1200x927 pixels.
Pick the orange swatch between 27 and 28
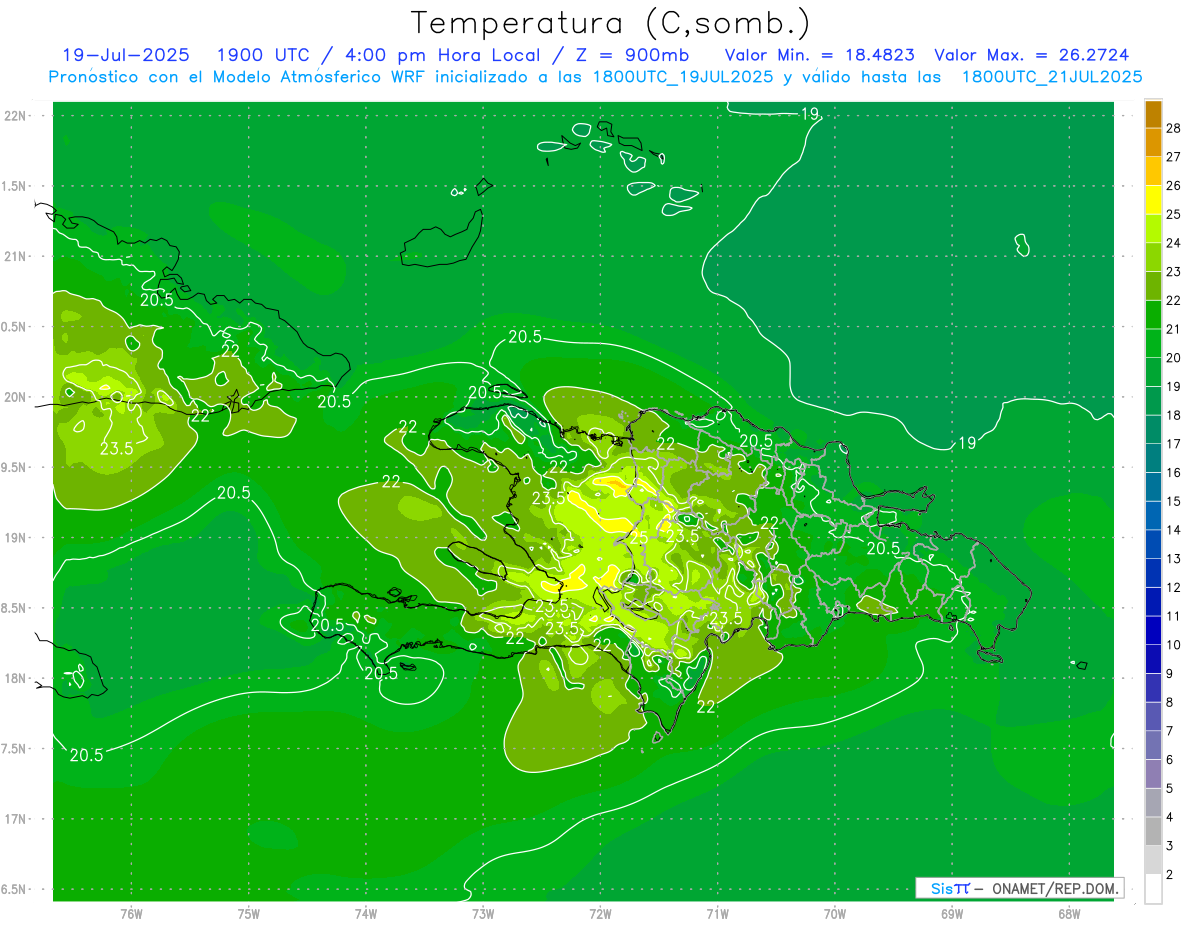[x=1153, y=142]
